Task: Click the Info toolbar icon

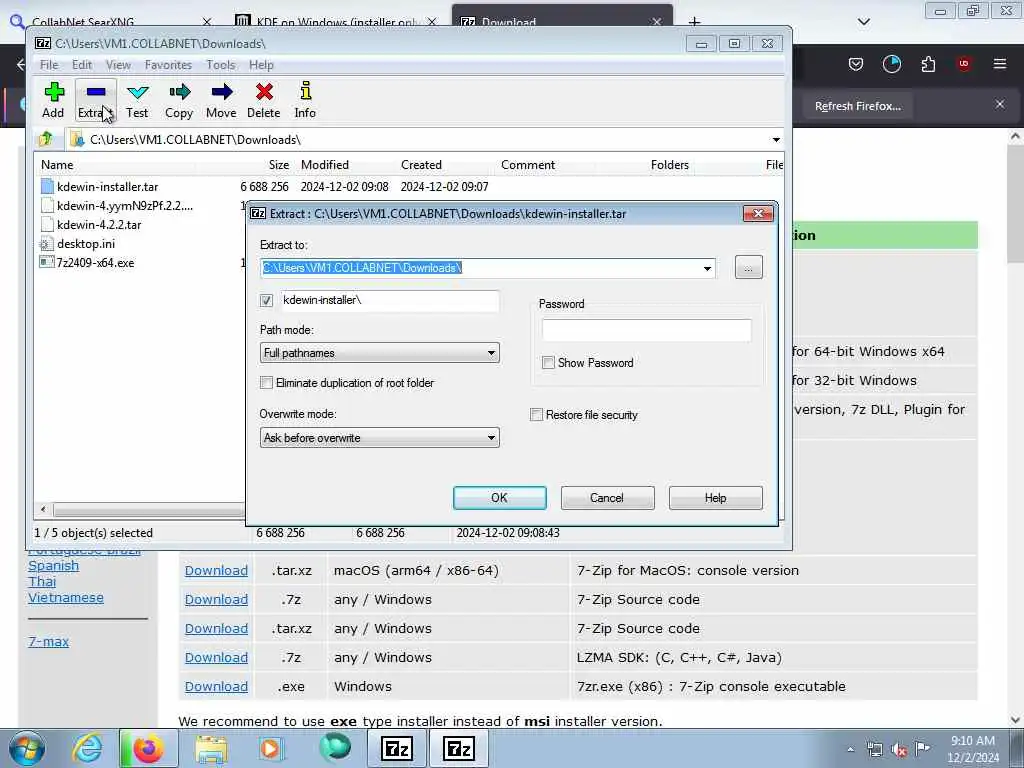Action: [305, 100]
